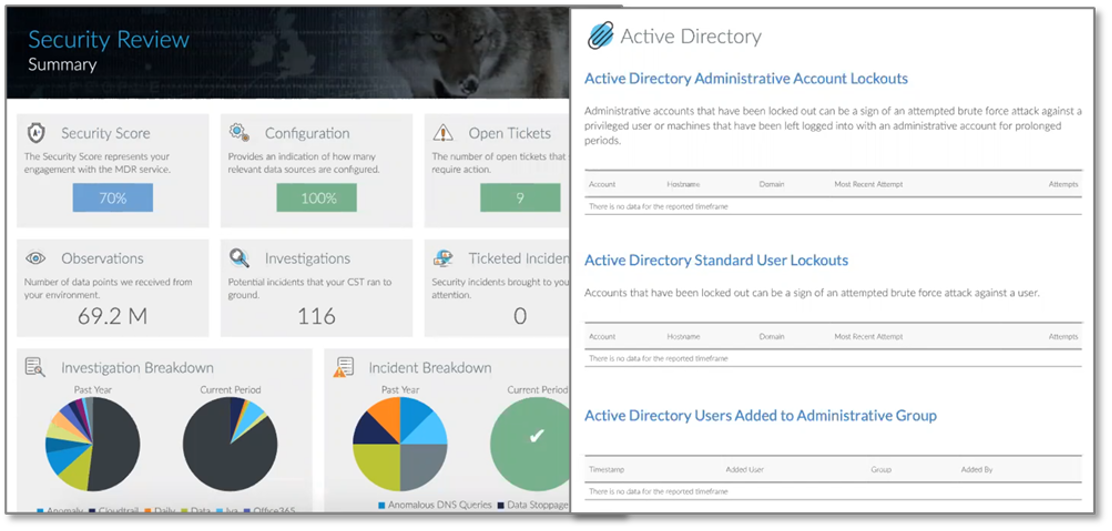This screenshot has width=1112, height=531.
Task: Click the Ticketed Incidents icon
Action: point(444,258)
